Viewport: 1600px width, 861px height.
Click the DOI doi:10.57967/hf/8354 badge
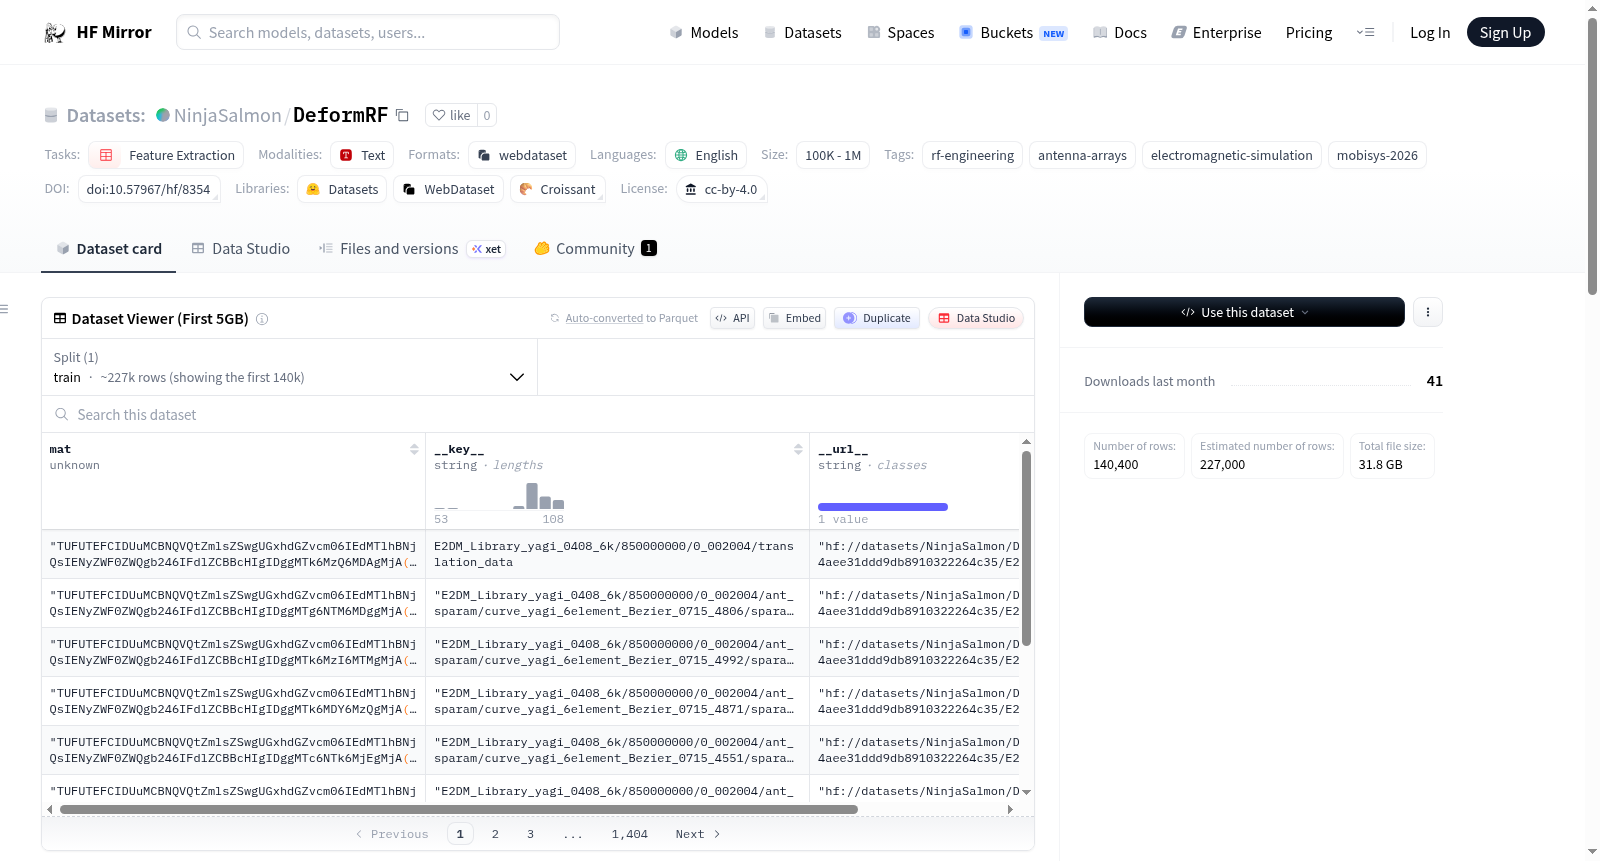pyautogui.click(x=149, y=189)
